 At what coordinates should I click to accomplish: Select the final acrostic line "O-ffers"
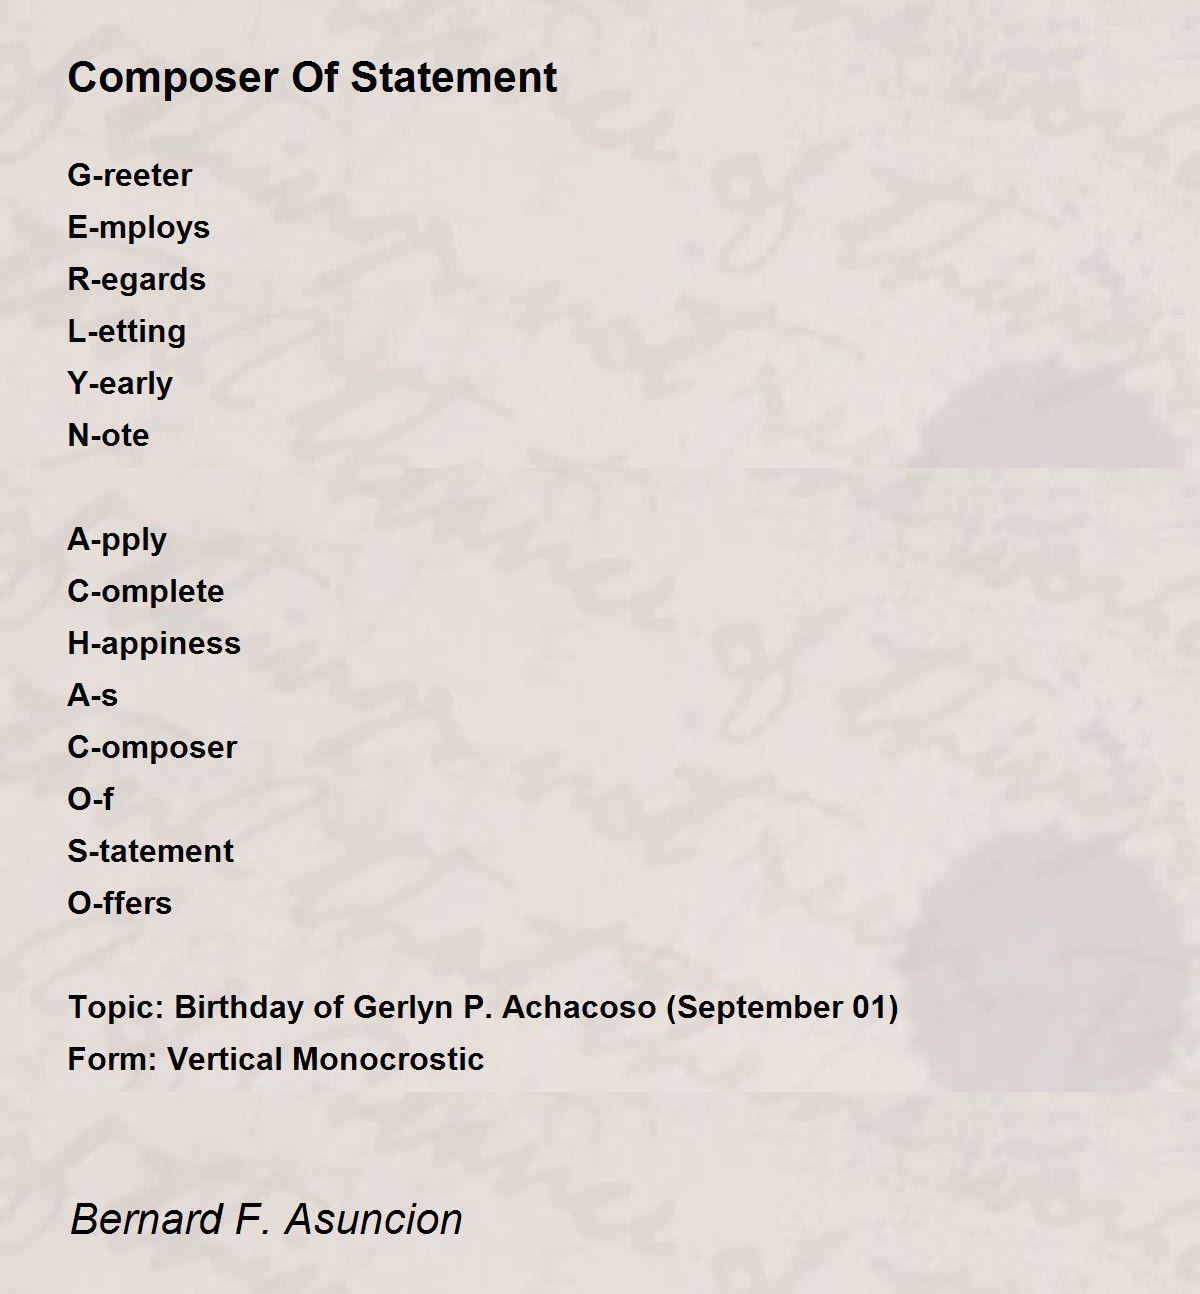click(x=120, y=904)
